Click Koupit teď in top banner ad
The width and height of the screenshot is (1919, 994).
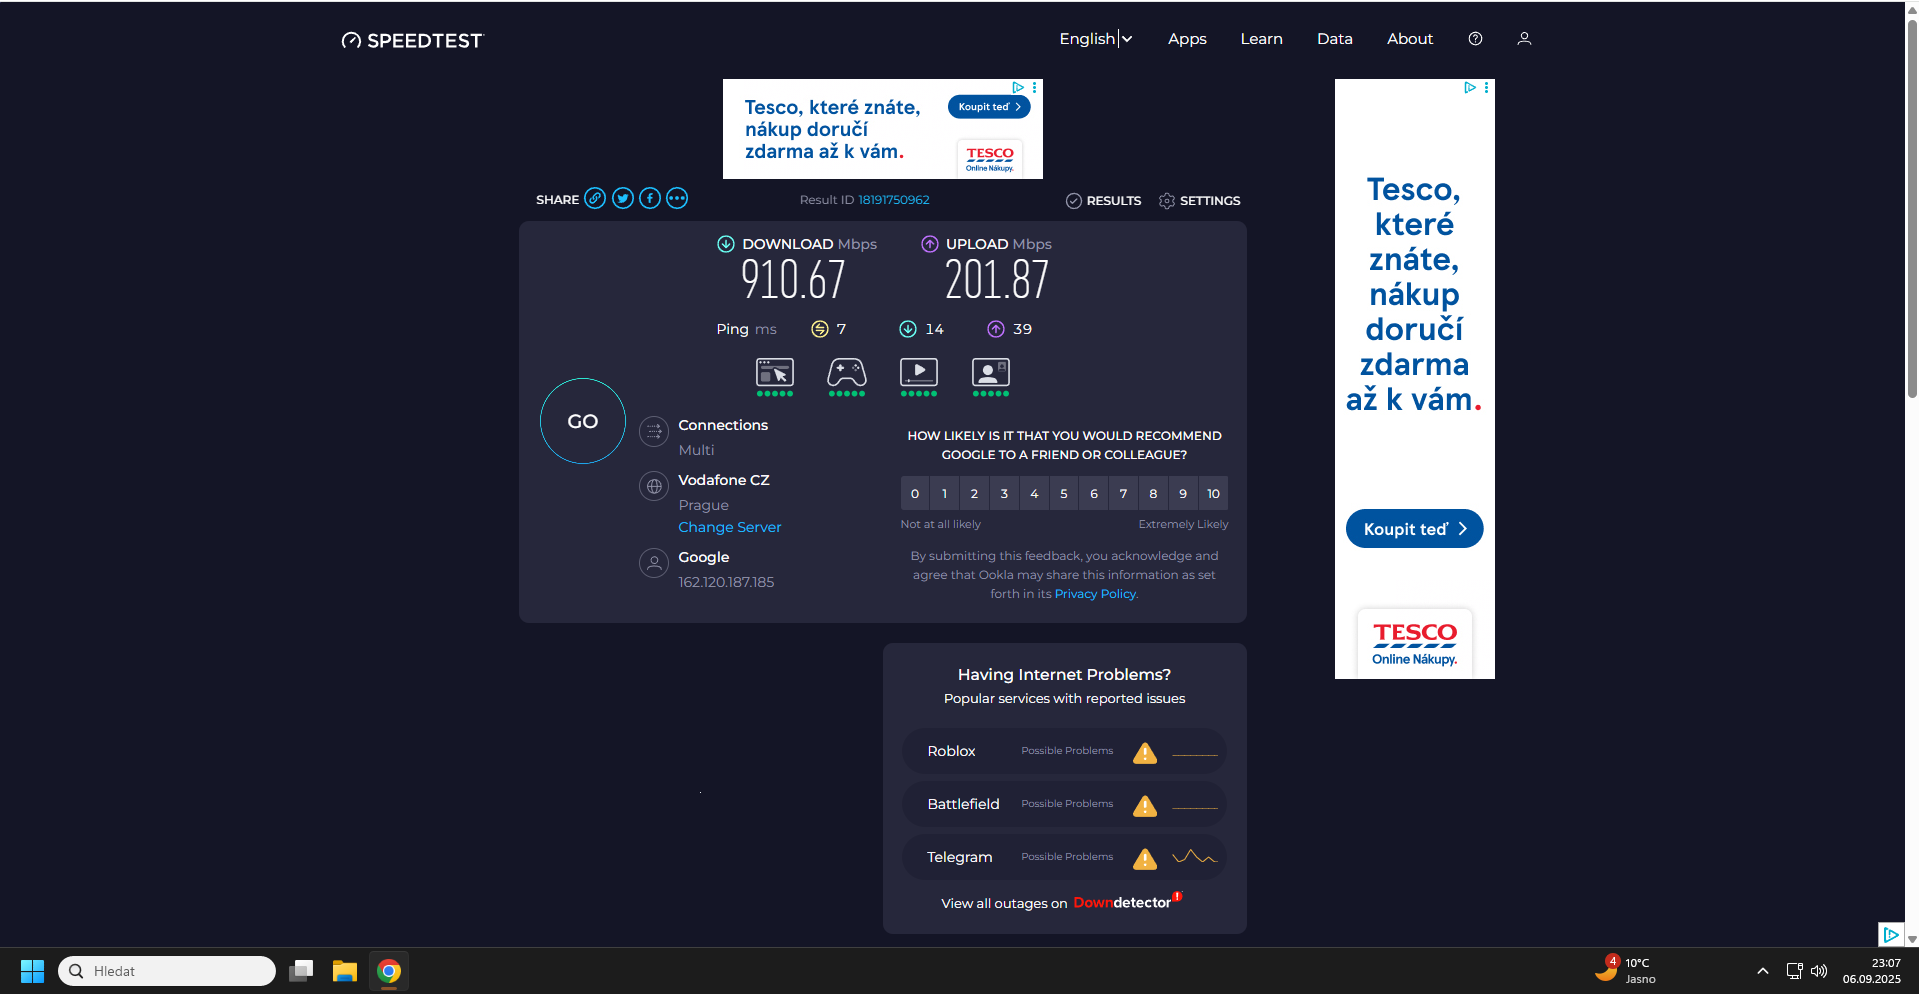tap(989, 107)
